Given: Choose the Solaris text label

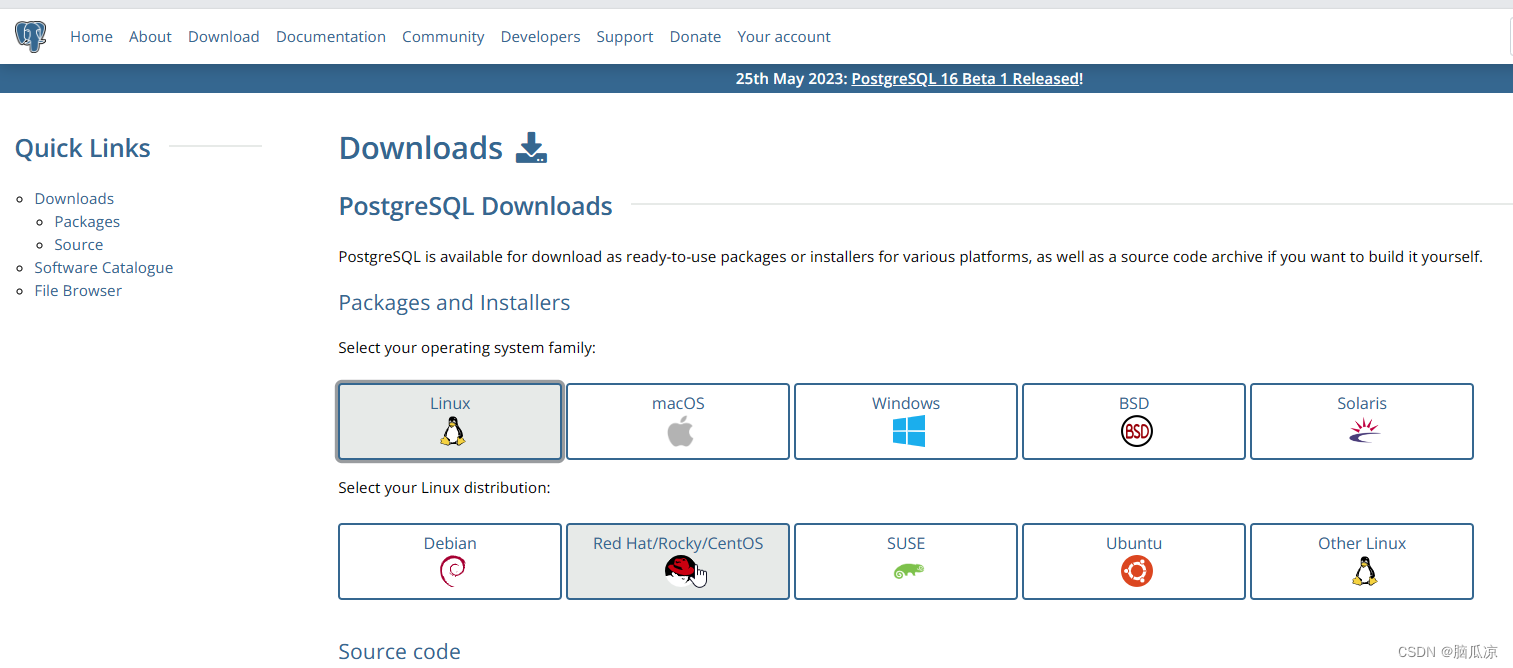Looking at the screenshot, I should pyautogui.click(x=1362, y=404).
